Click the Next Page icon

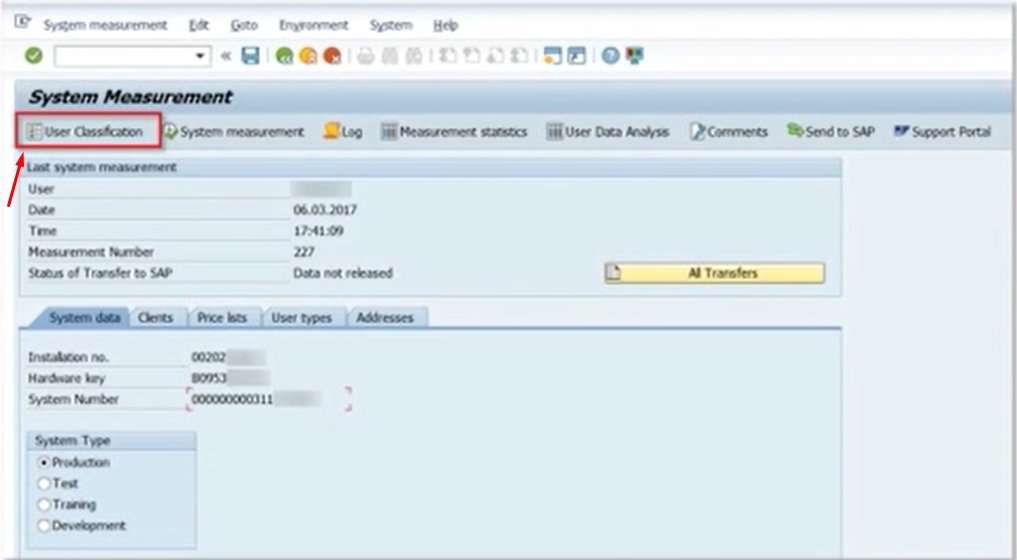click(496, 56)
